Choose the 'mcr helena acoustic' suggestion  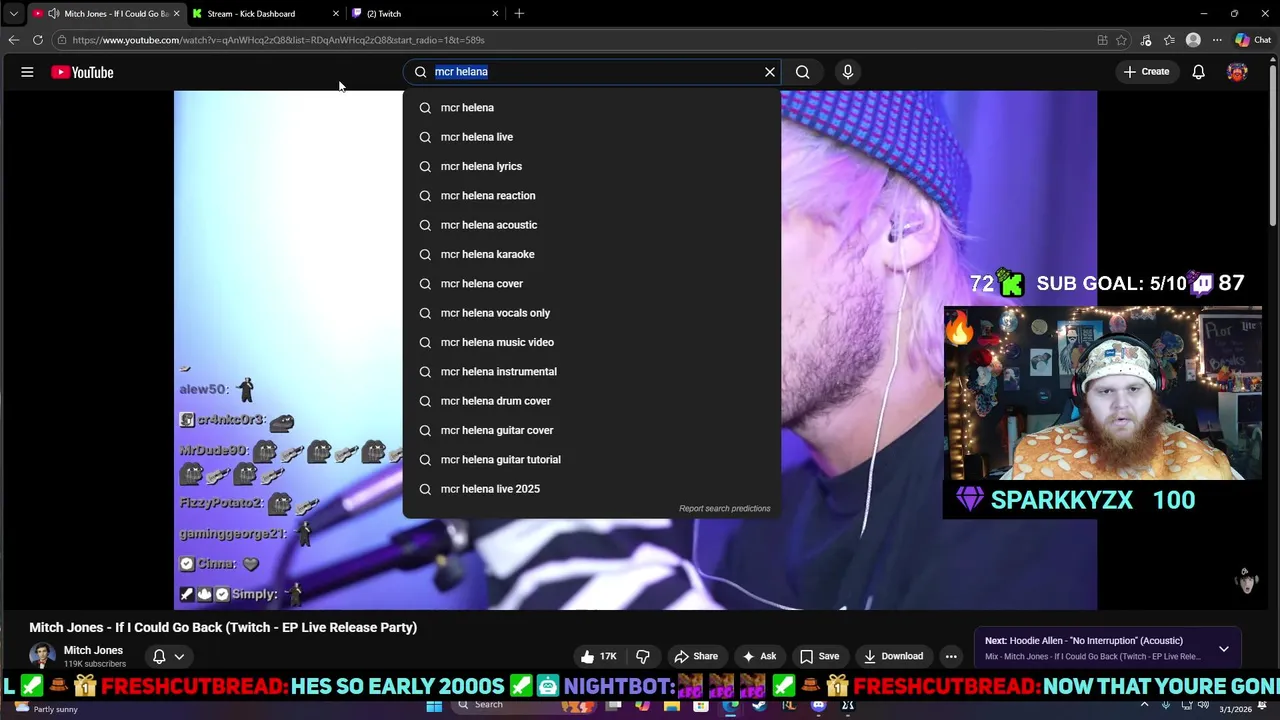click(x=592, y=225)
